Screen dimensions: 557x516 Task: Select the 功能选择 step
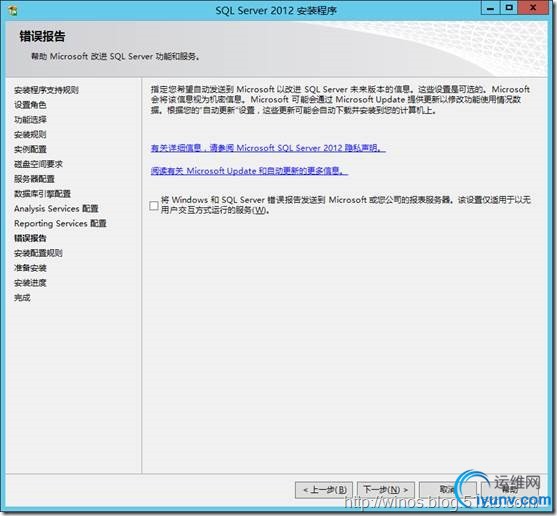[30, 120]
